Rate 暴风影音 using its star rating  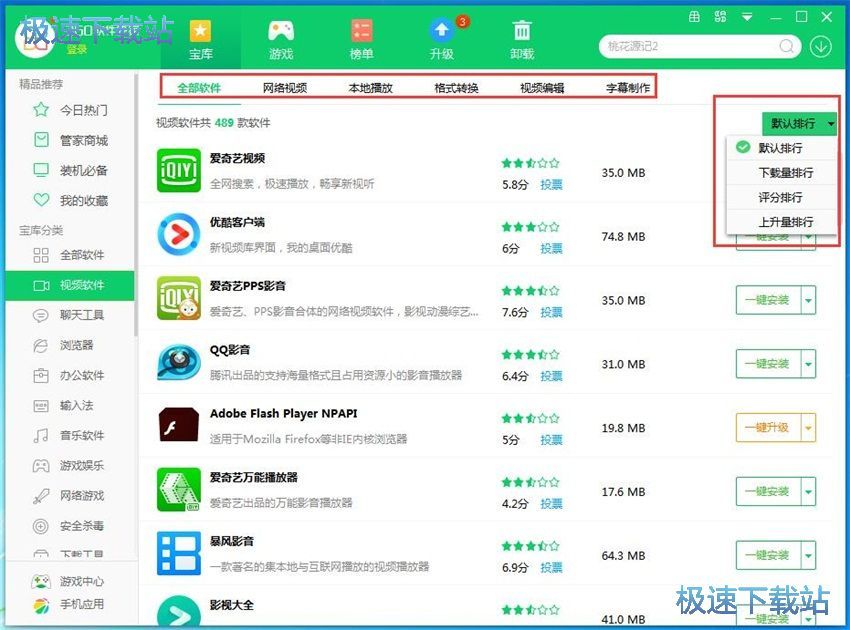pyautogui.click(x=530, y=546)
